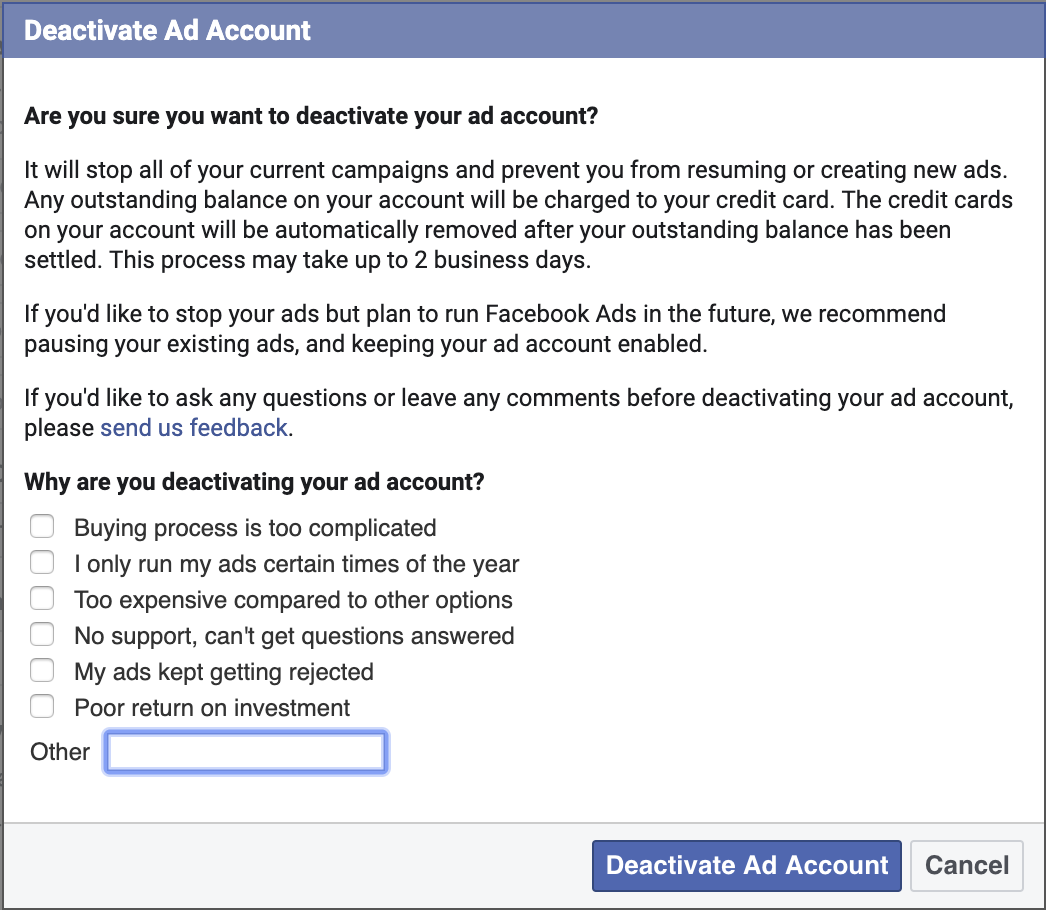The width and height of the screenshot is (1046, 910).
Task: Open the 'send us feedback' link
Action: click(193, 428)
